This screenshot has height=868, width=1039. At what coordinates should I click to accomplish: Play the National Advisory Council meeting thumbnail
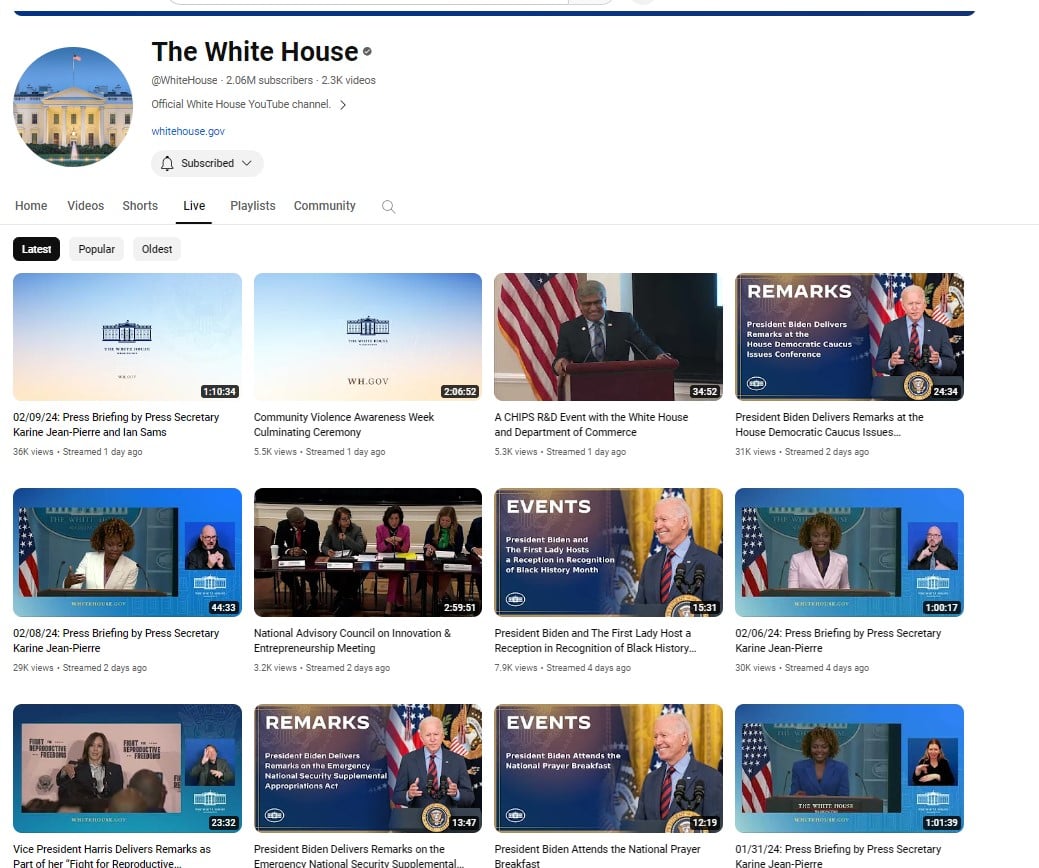coord(367,552)
